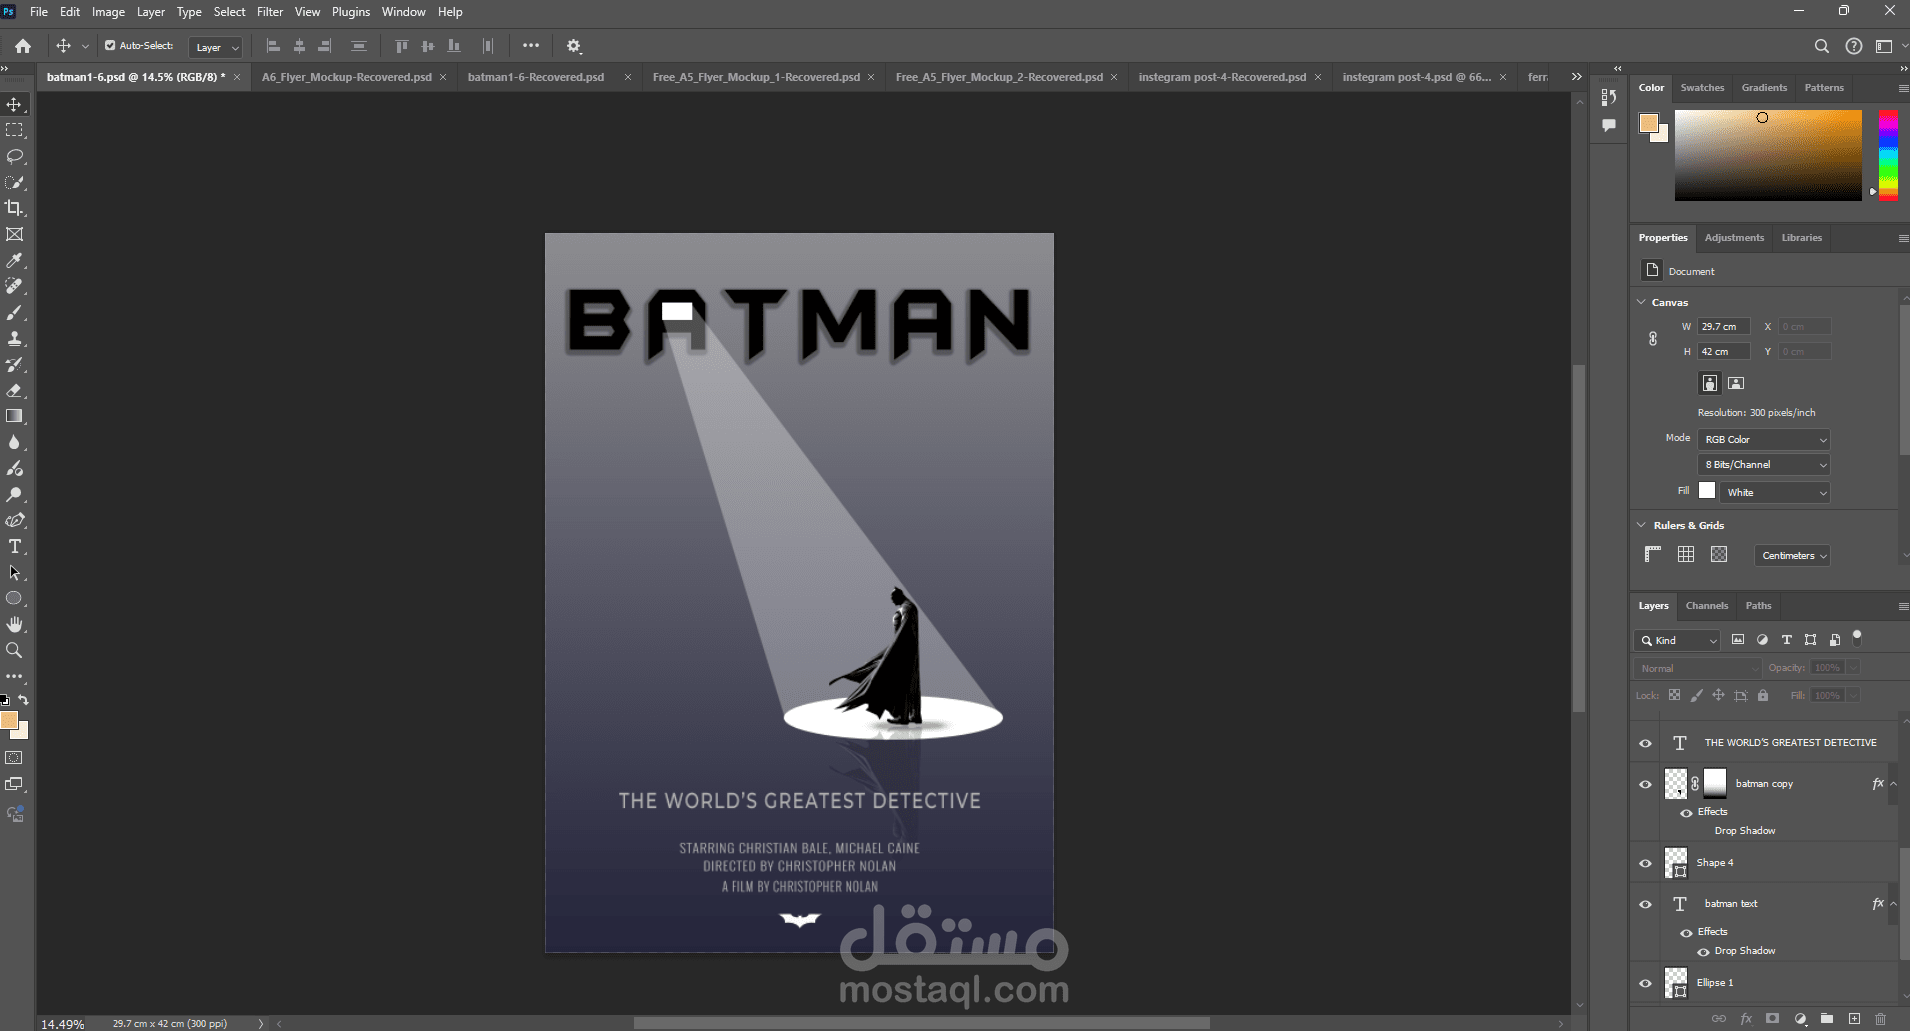1910x1031 pixels.
Task: Switch to the Swatches tab
Action: [x=1702, y=88]
